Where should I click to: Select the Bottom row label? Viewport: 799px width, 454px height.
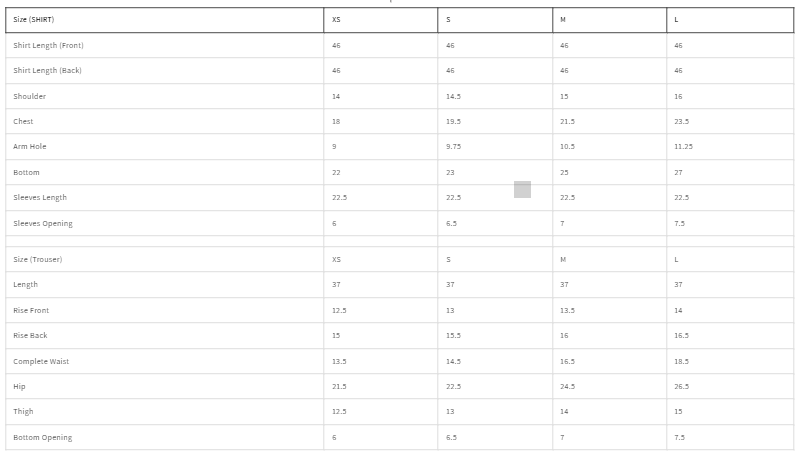(26, 172)
